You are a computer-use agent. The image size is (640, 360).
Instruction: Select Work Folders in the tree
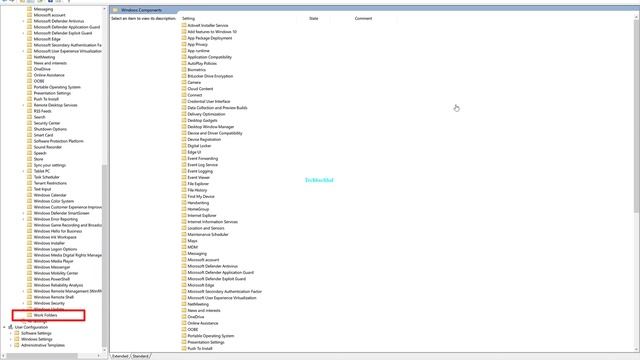(x=45, y=315)
